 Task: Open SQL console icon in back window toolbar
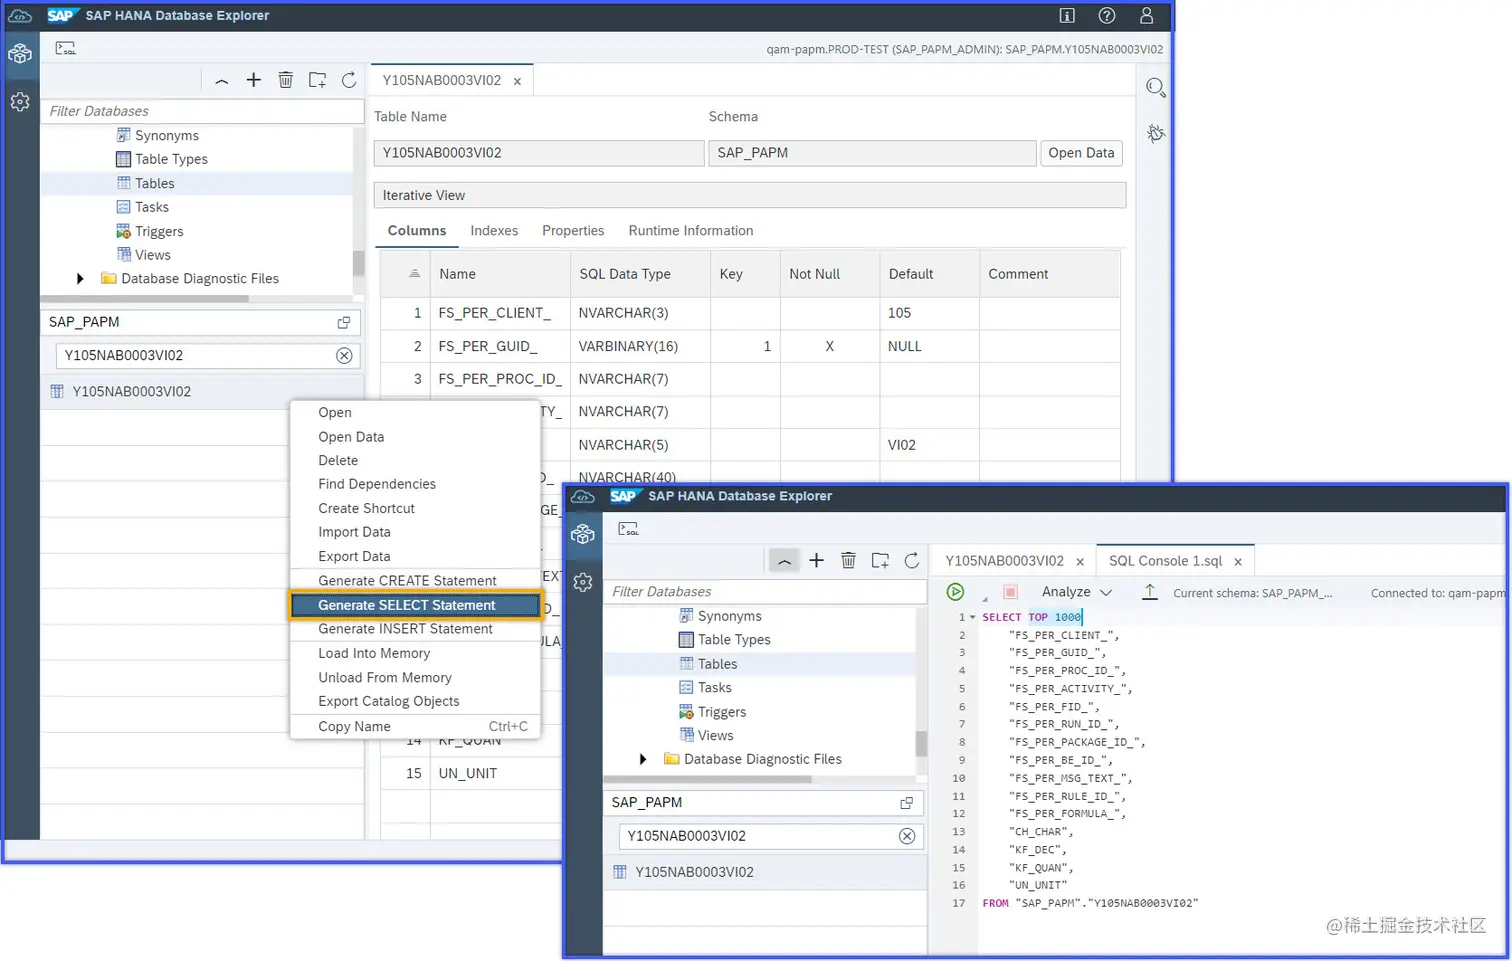click(66, 48)
